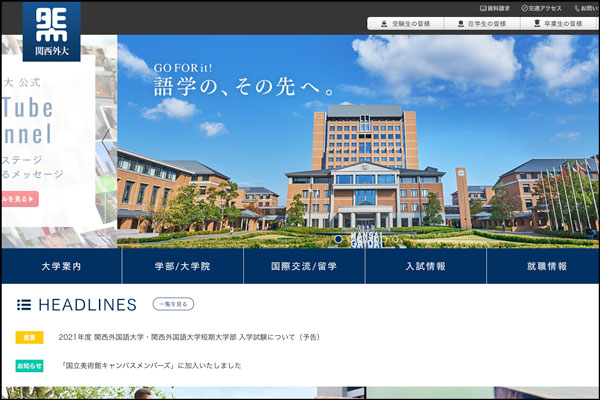Expand the 学部/大学院 navigation menu

point(182,266)
